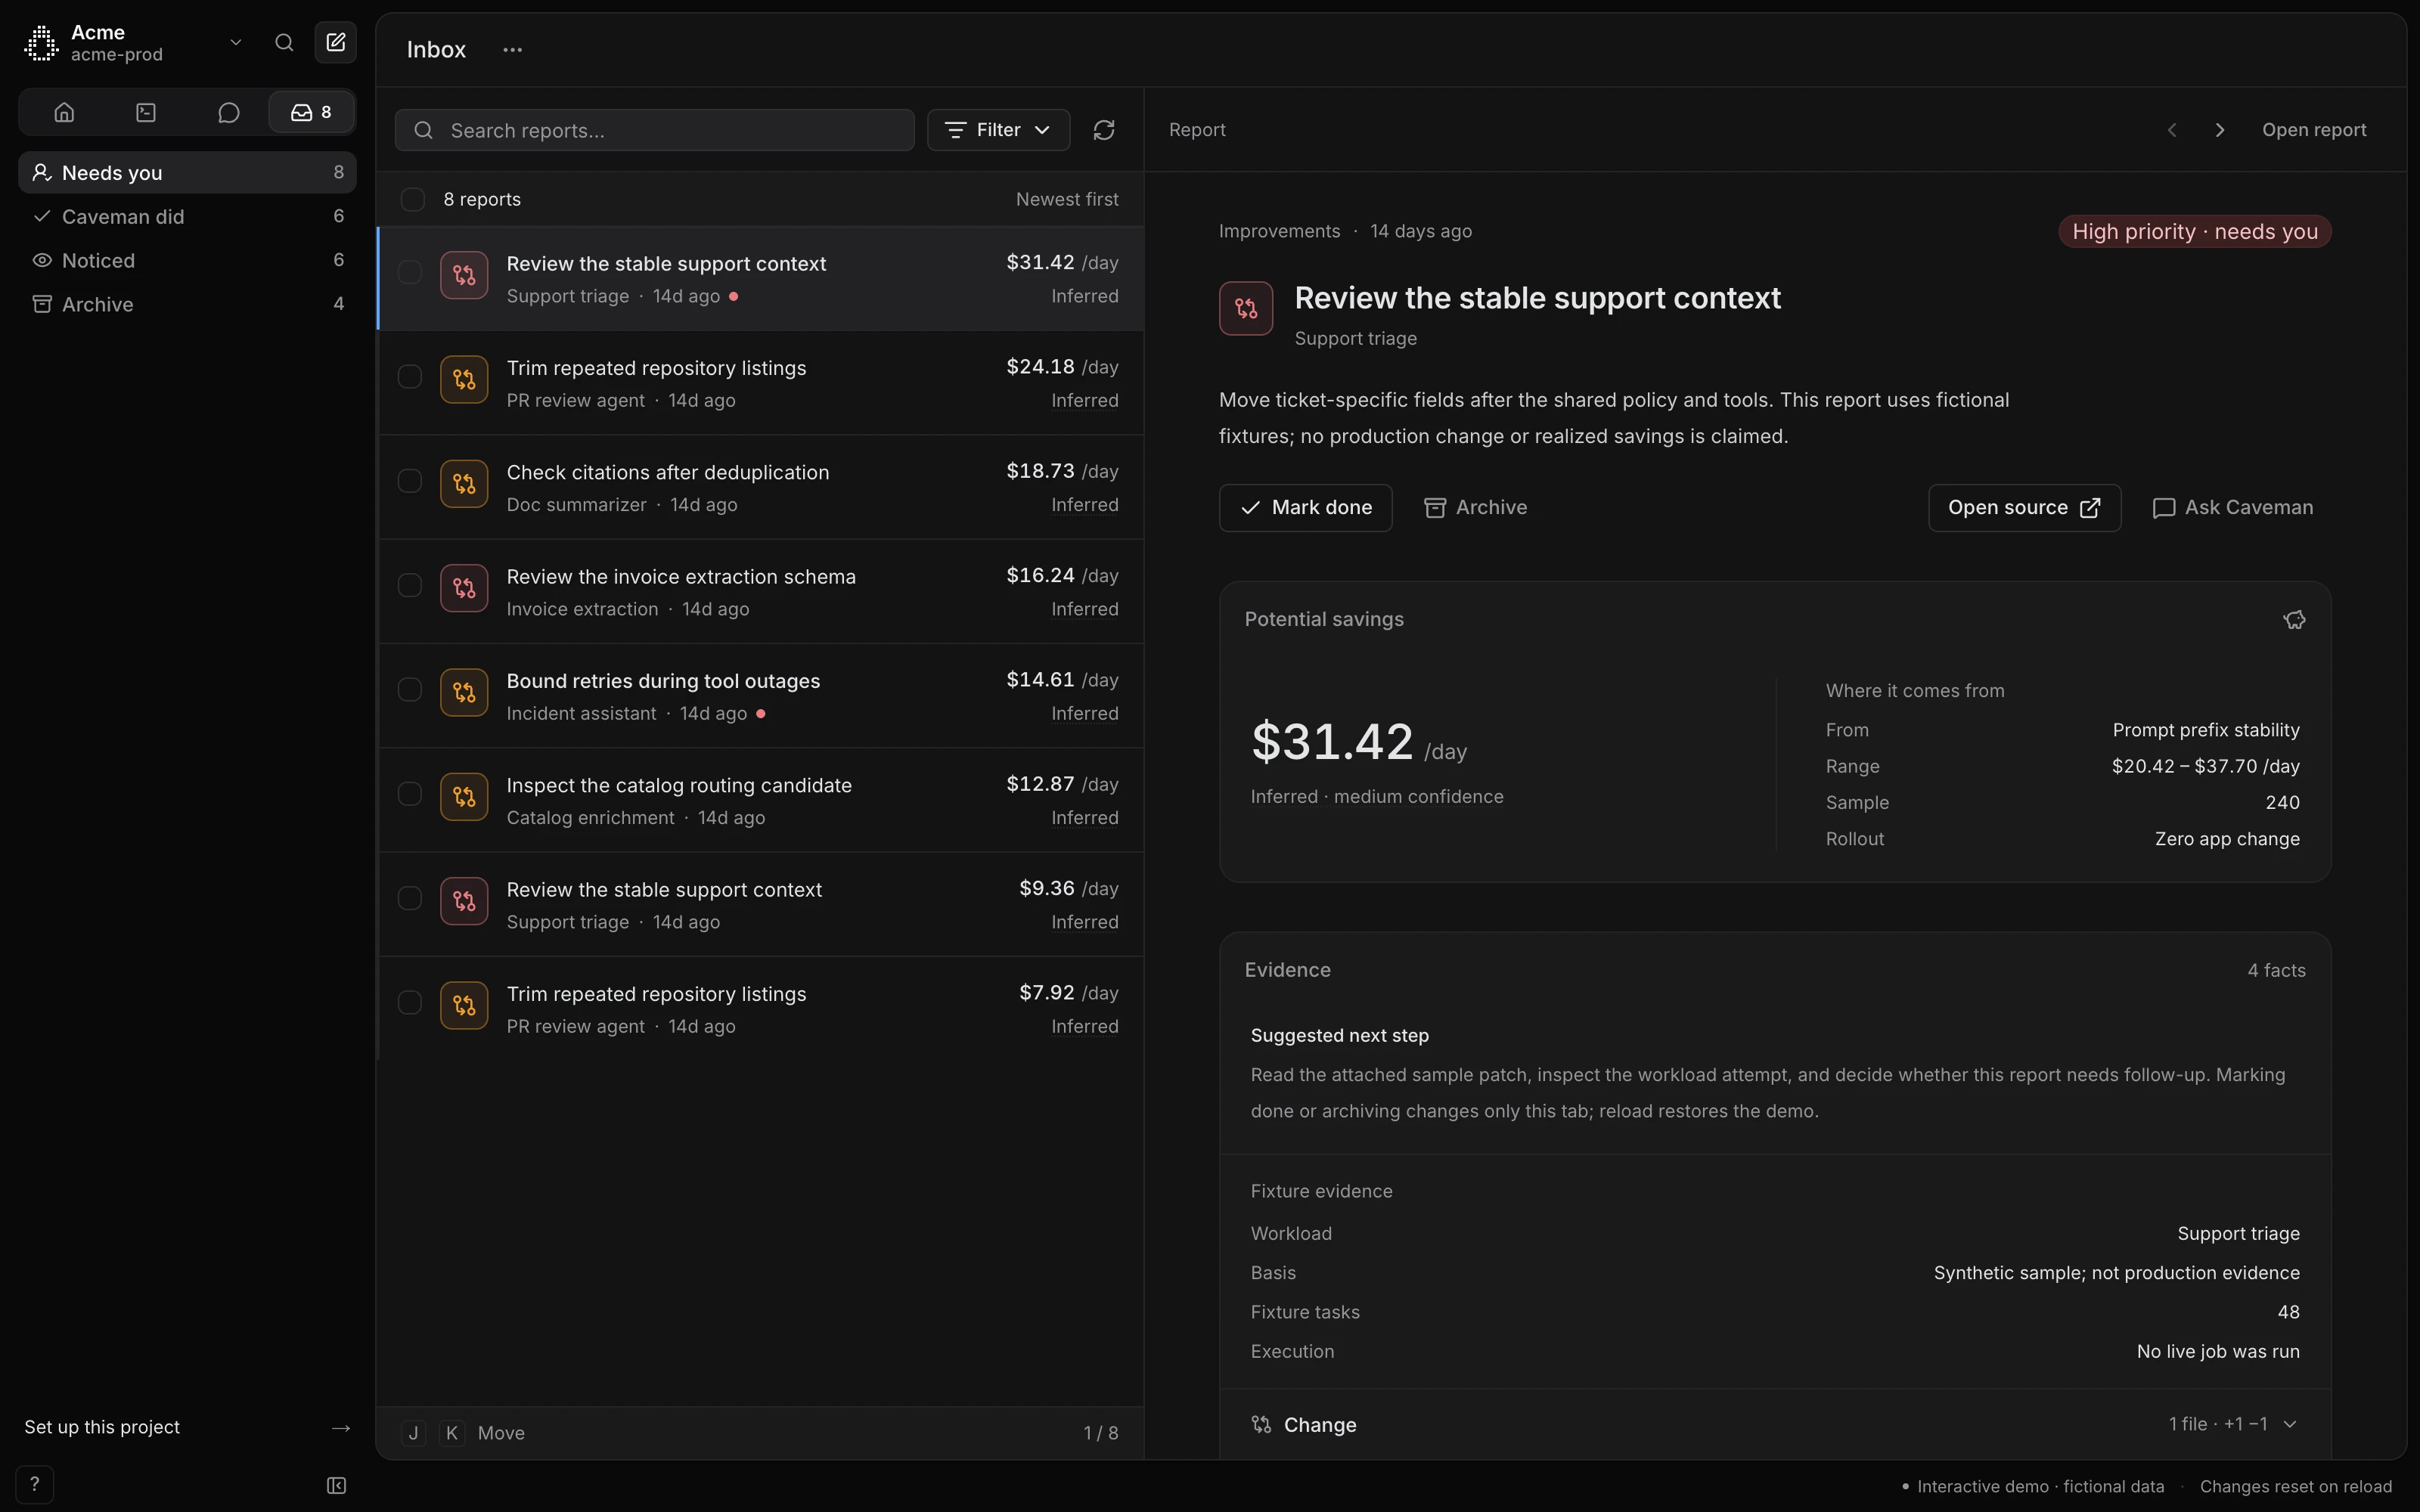Screen dimensions: 2420x1512
Task: Click the Open report link
Action: pos(2314,130)
